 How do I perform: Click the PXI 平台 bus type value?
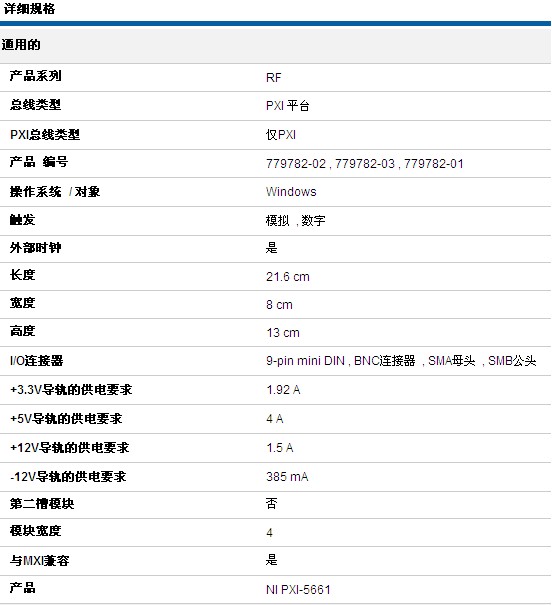(x=288, y=106)
